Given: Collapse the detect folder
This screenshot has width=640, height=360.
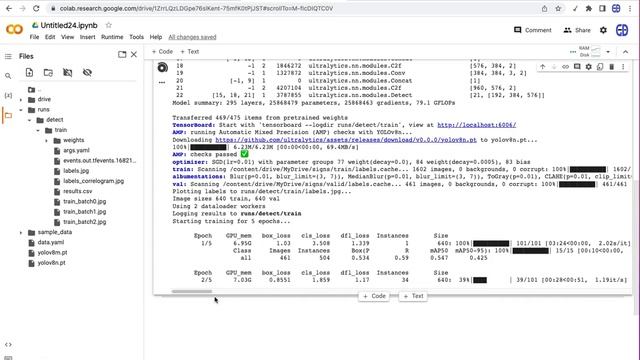Looking at the screenshot, I should 29,120.
